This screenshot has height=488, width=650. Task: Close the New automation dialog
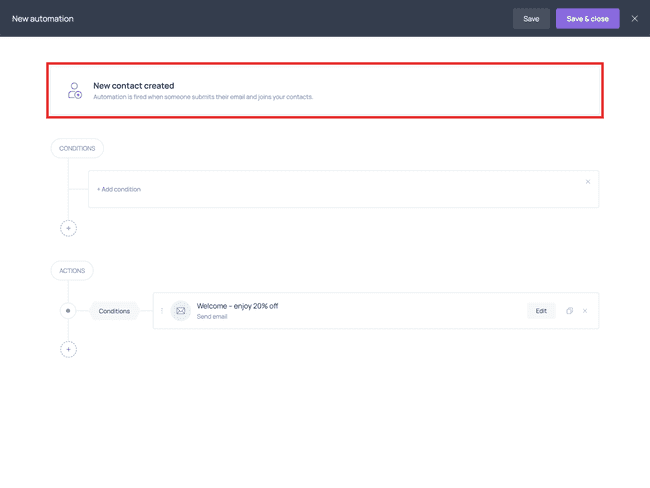point(634,19)
